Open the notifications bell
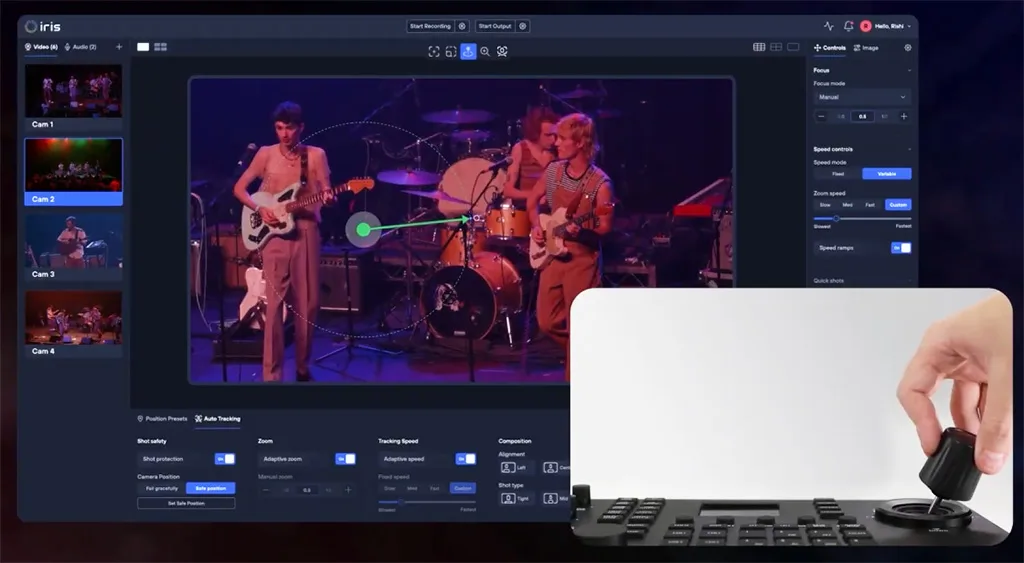 [x=848, y=26]
